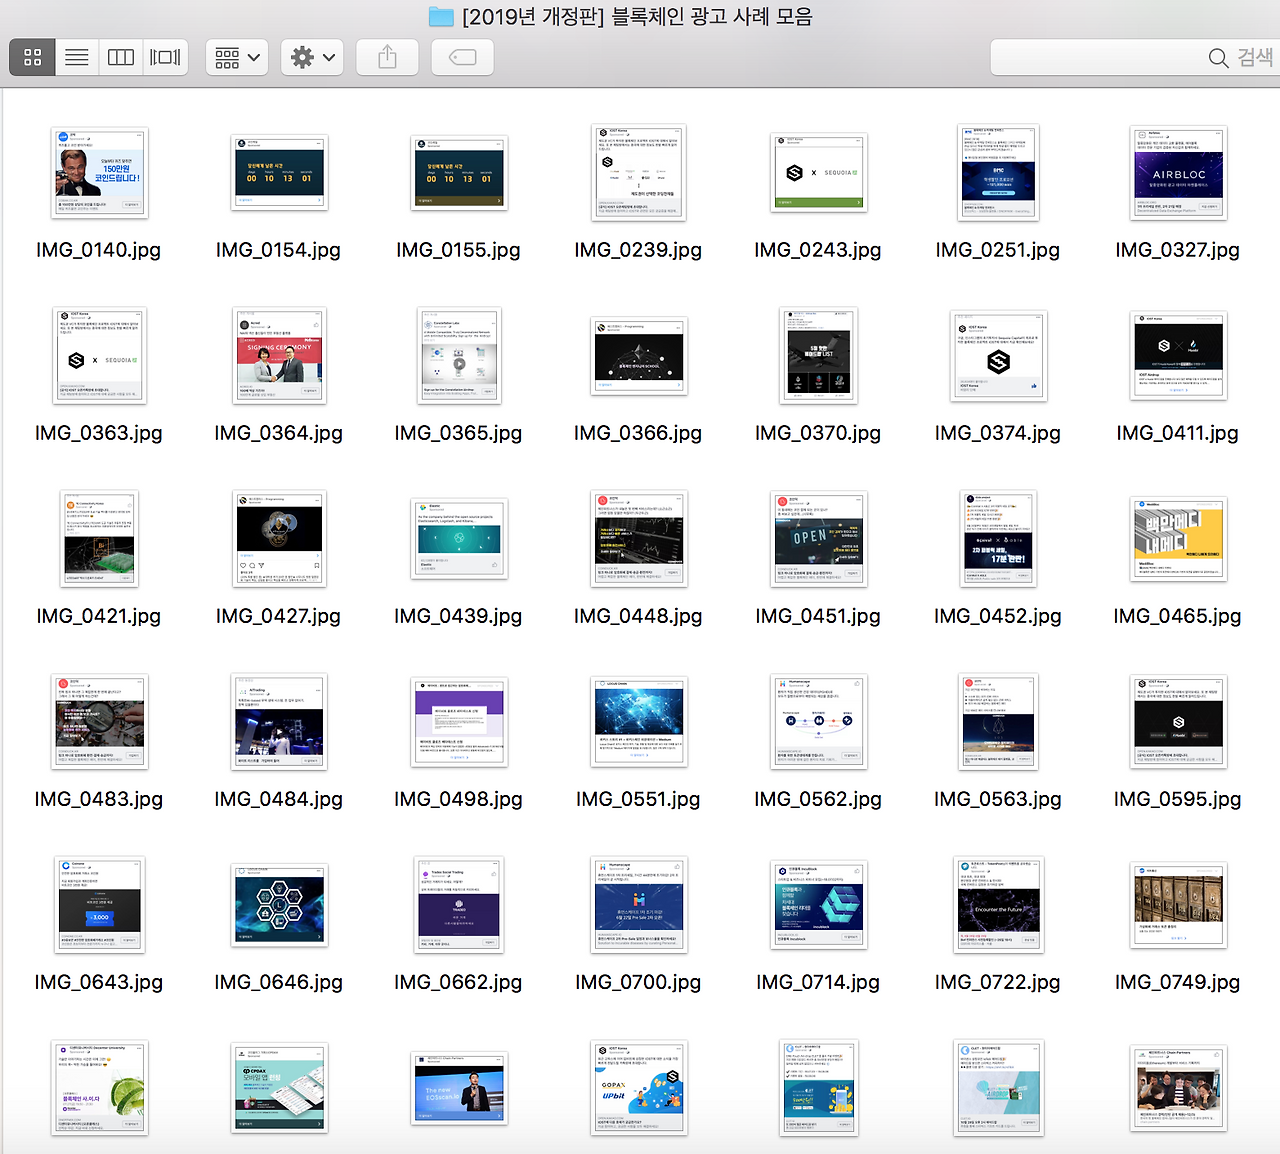Select the IMG_0374.jpg thumbnail
Viewport: 1280px width, 1154px height.
coord(998,355)
